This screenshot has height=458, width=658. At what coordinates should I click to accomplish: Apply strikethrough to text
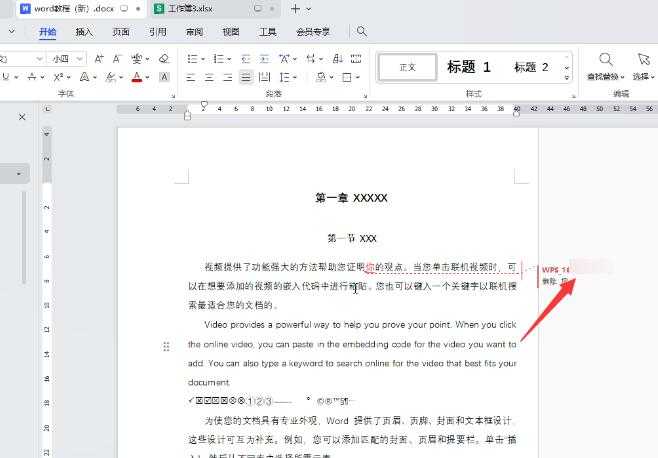coord(32,77)
